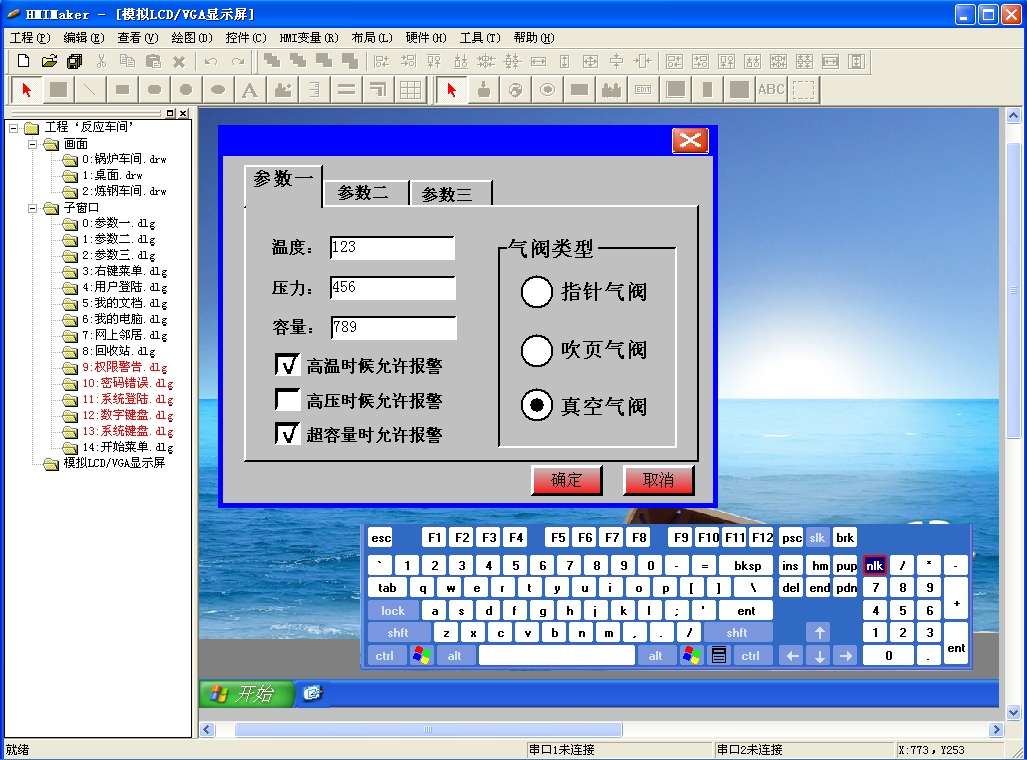Collapse the 子窗口 folder node
Image resolution: width=1027 pixels, height=760 pixels.
tap(32, 208)
